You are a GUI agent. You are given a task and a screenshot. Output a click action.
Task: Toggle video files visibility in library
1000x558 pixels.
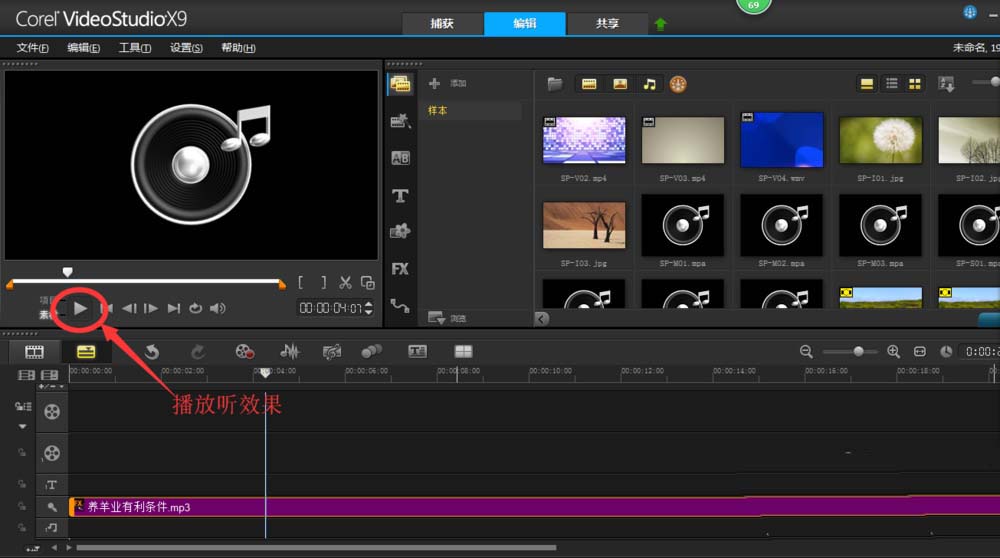[589, 84]
